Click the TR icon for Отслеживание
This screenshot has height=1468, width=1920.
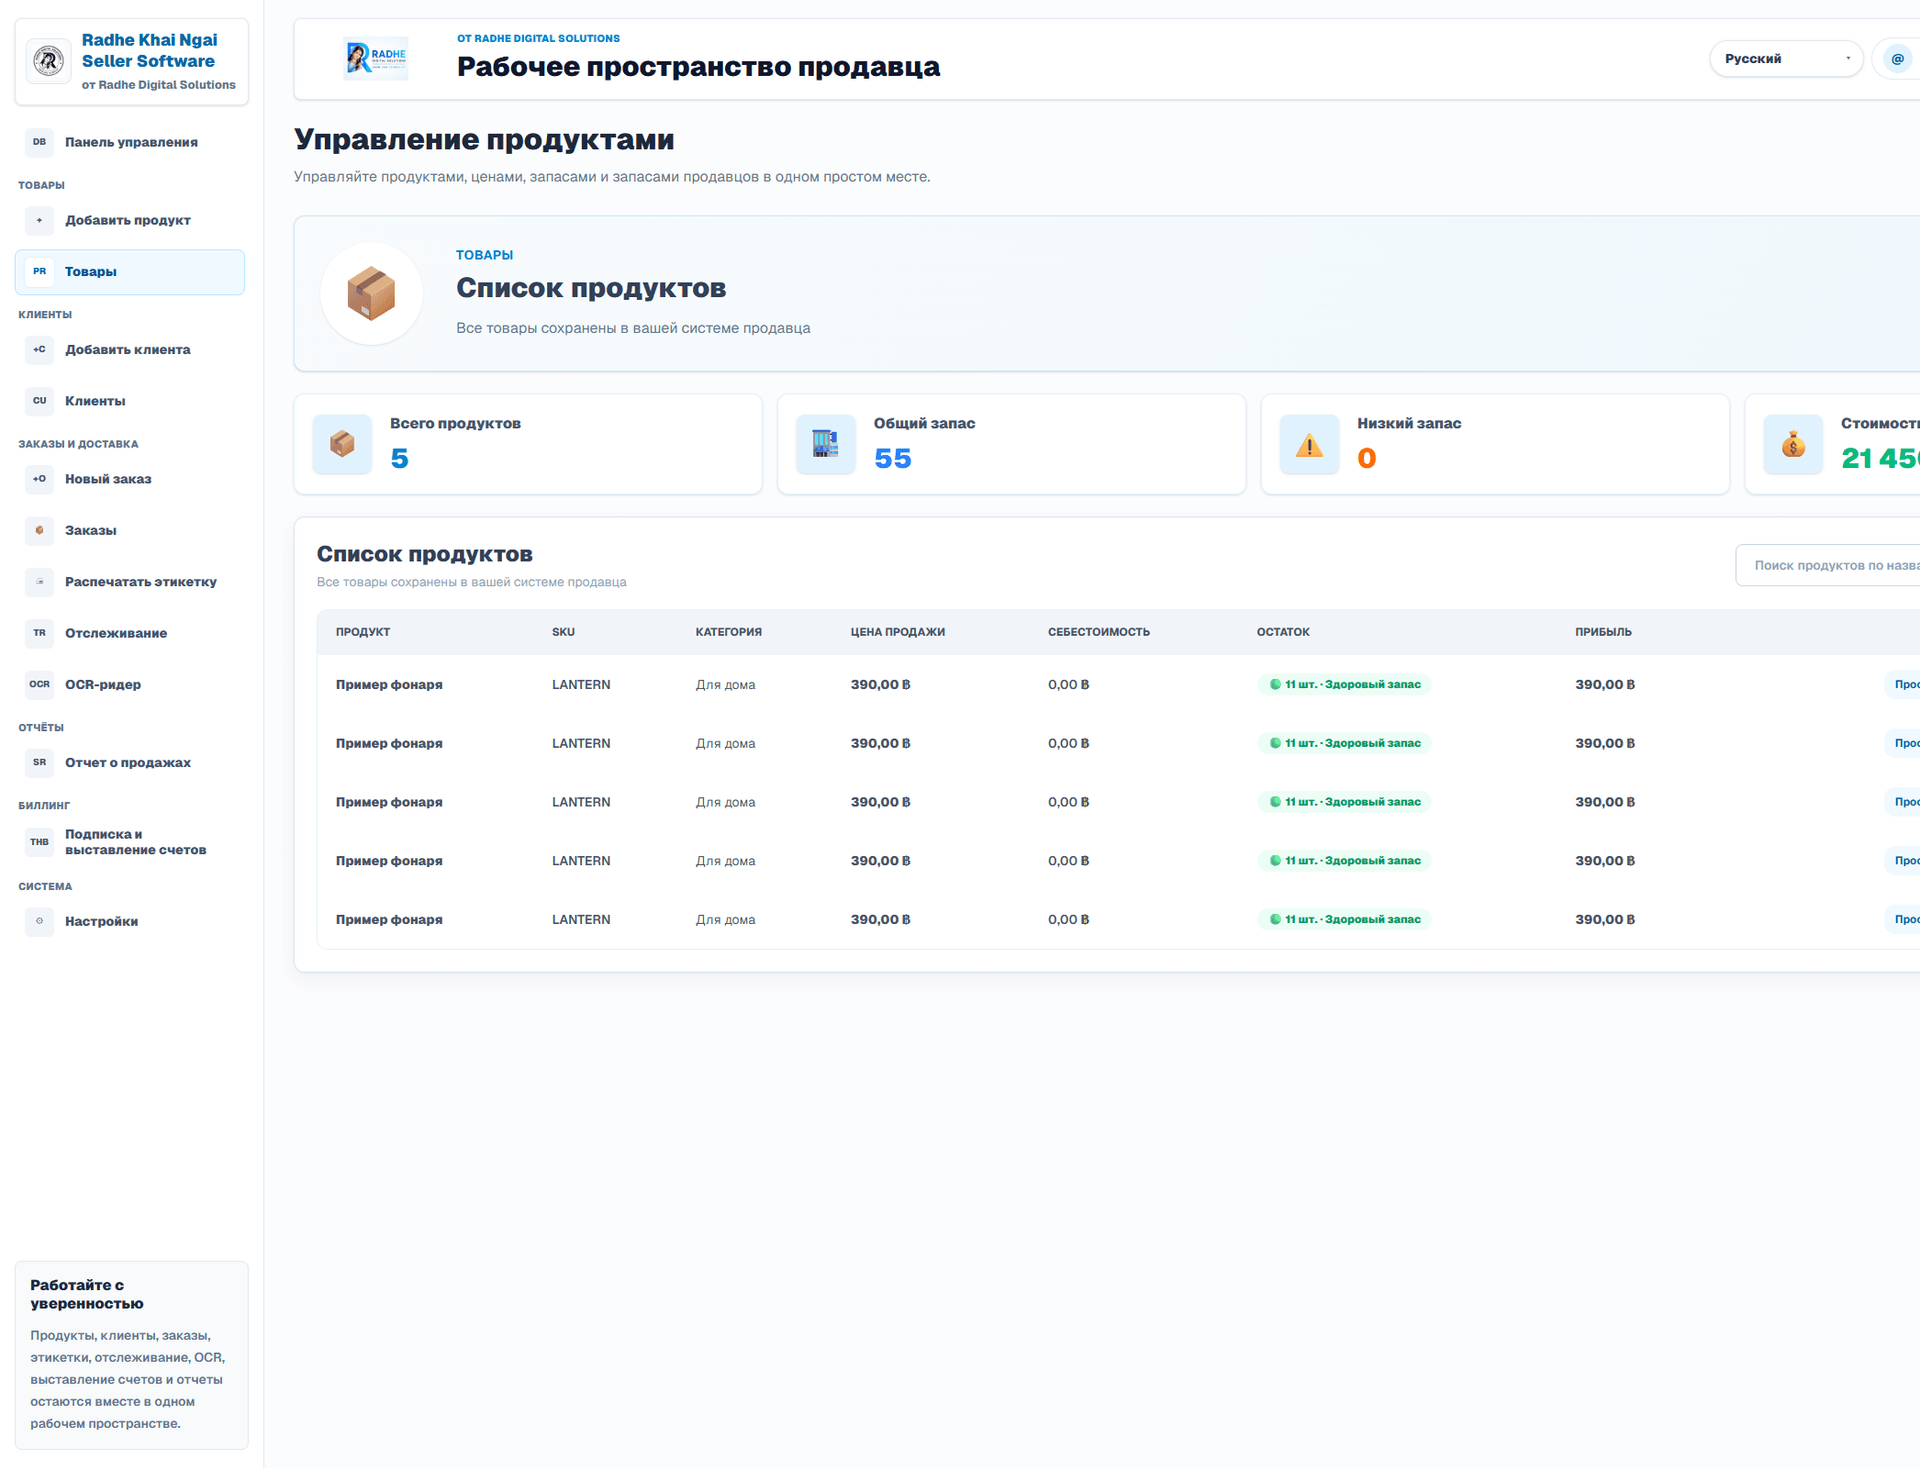tap(39, 633)
